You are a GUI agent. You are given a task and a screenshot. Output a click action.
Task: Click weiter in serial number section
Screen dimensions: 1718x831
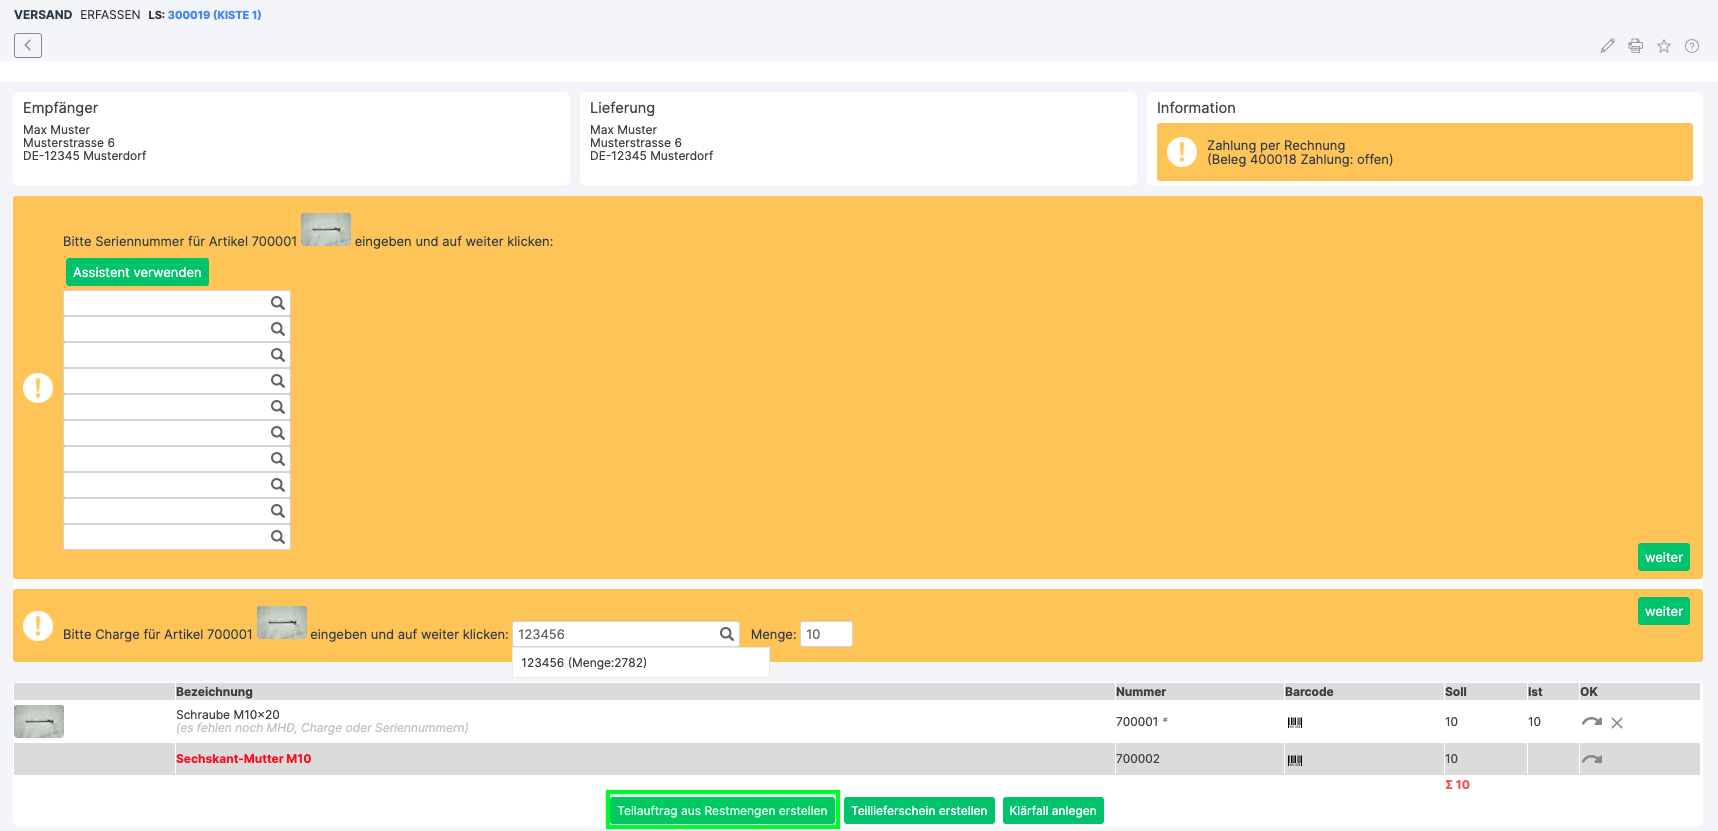(x=1664, y=557)
